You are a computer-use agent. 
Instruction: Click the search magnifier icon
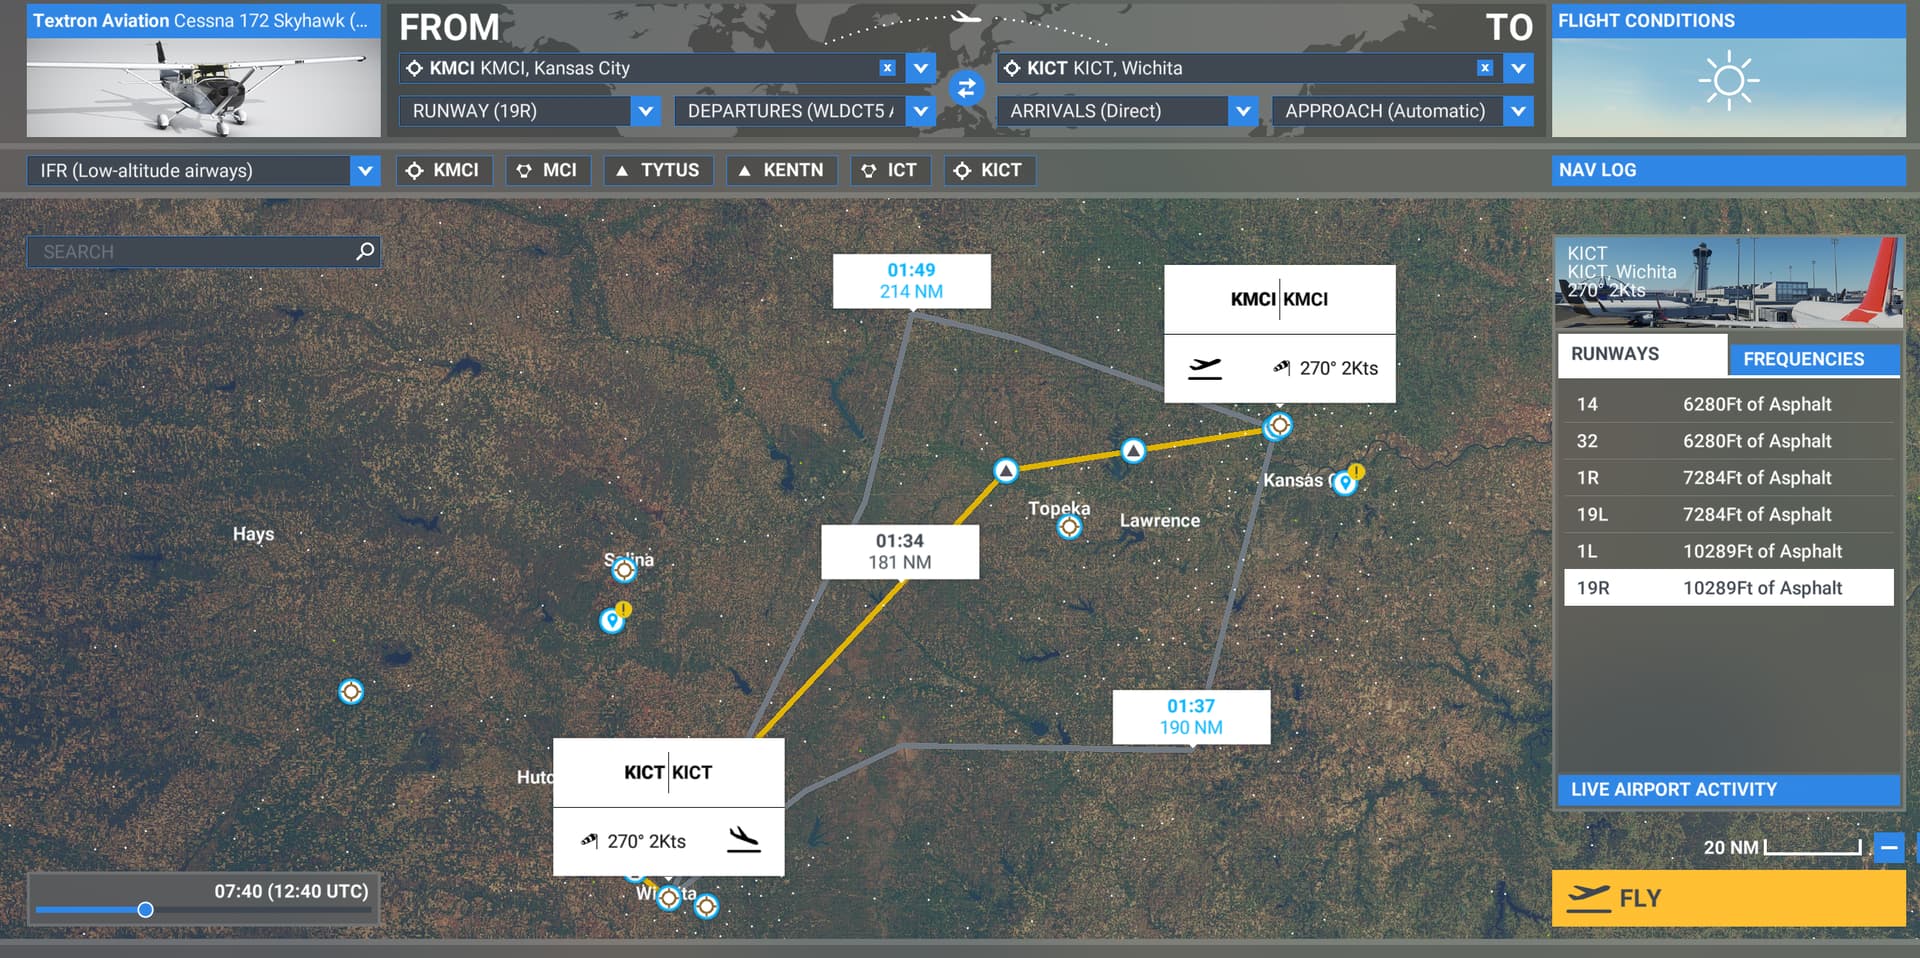[365, 251]
